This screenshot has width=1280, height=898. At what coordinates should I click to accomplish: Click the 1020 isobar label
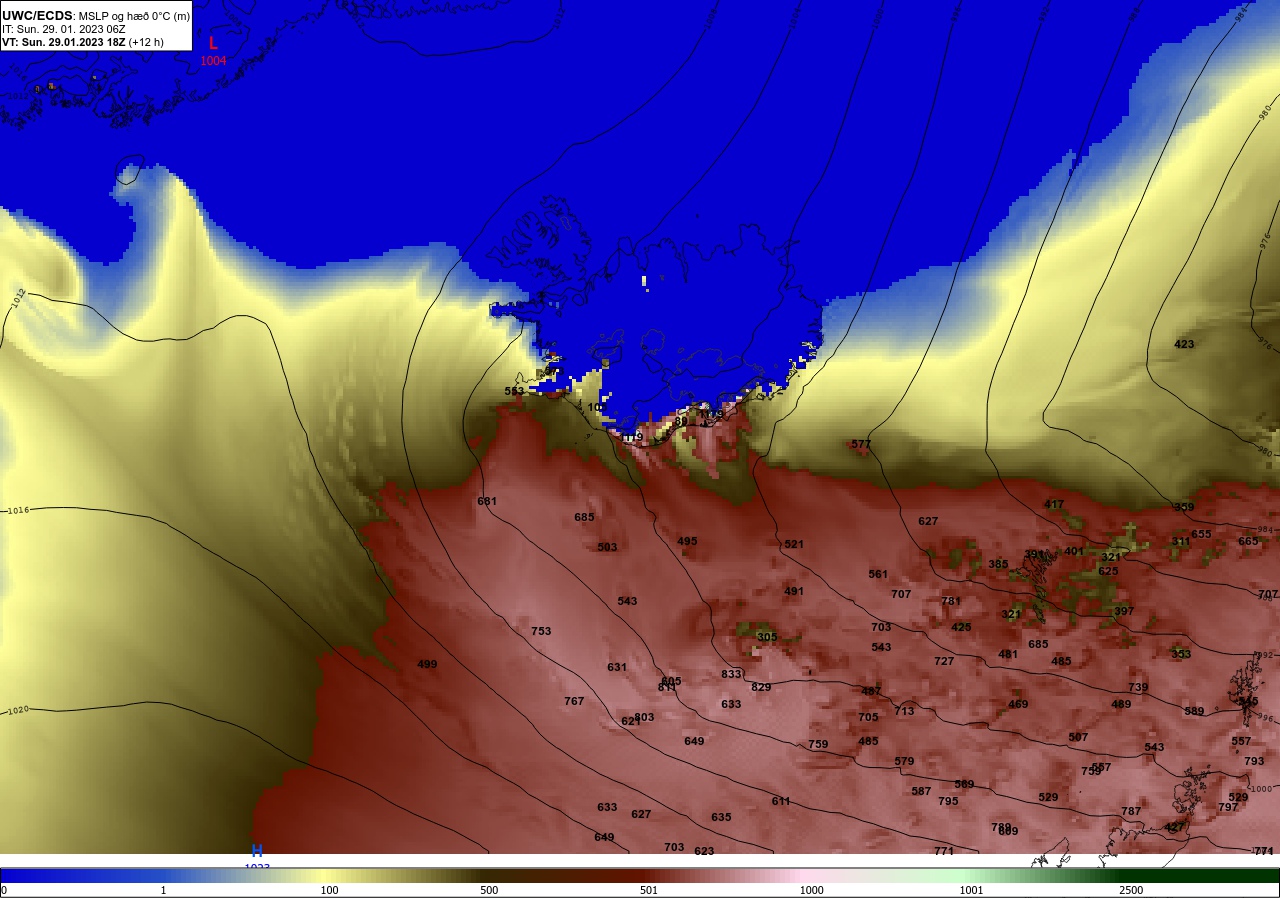tap(18, 711)
